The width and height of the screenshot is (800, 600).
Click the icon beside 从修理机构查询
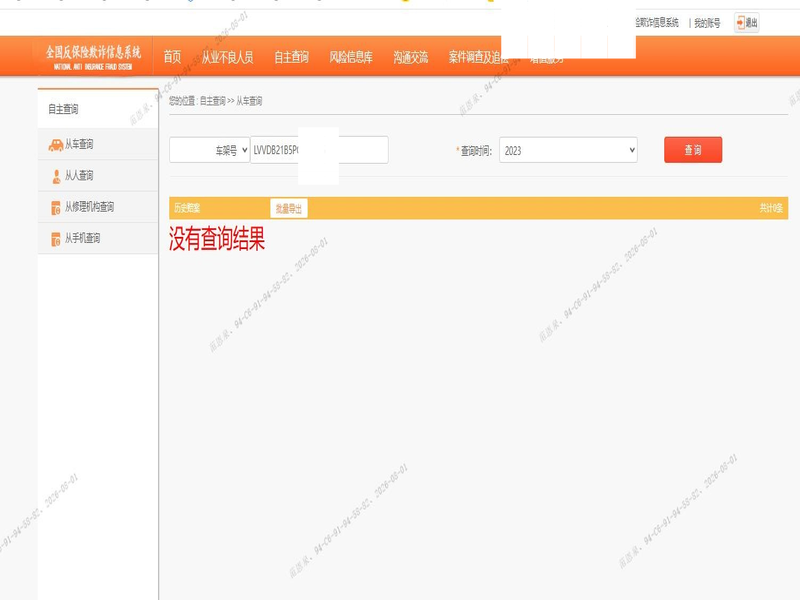[x=56, y=208]
